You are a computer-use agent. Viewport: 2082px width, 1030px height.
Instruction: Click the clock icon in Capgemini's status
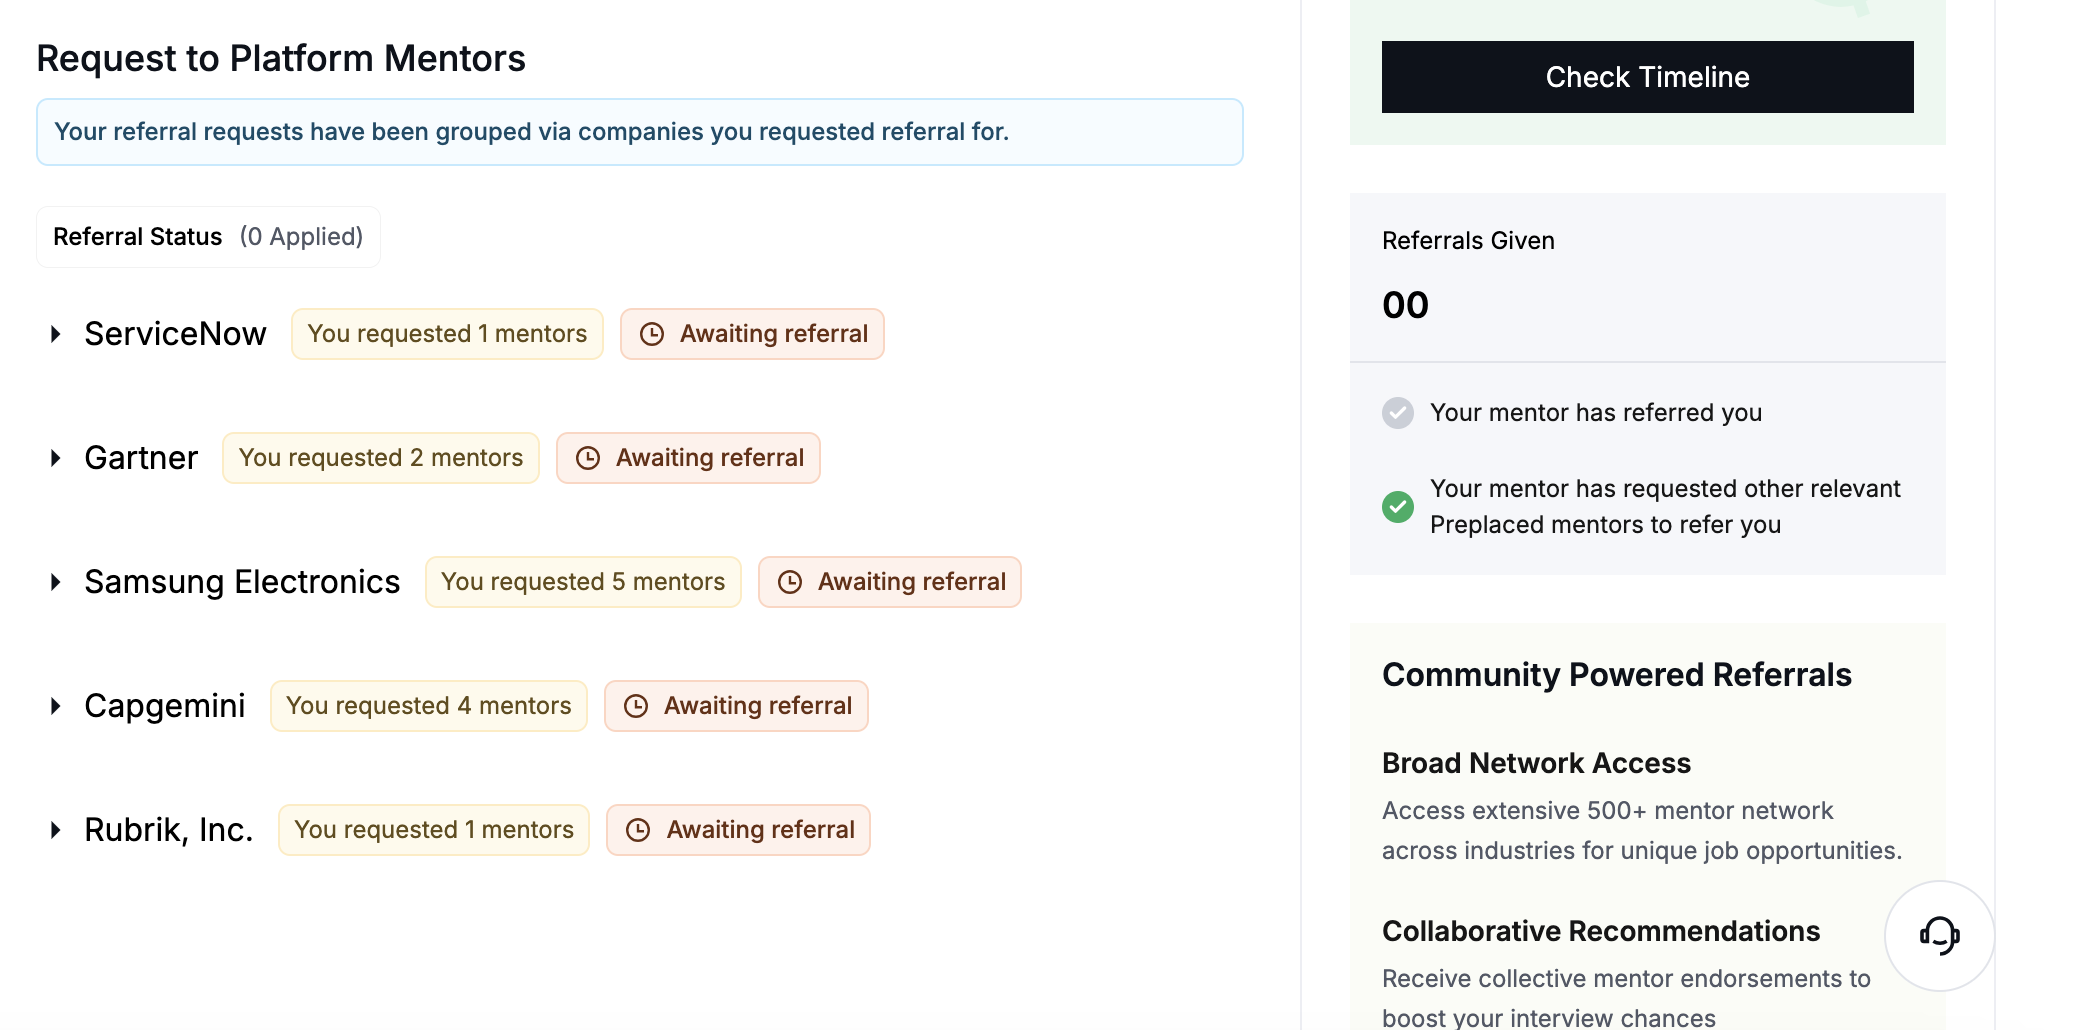[x=636, y=706]
